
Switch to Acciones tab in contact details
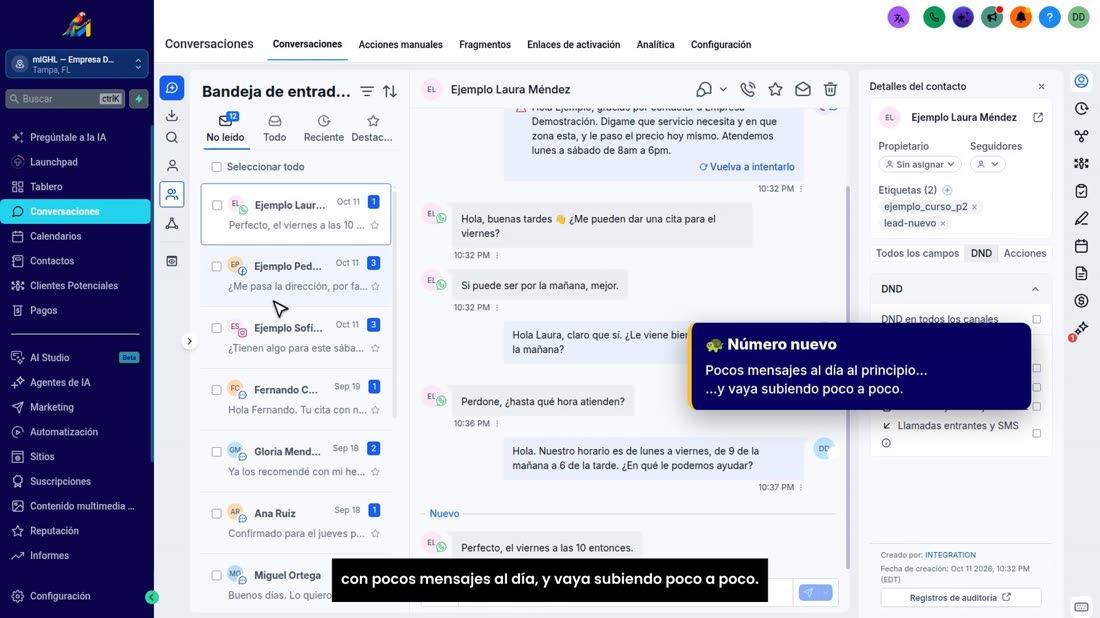(1024, 253)
